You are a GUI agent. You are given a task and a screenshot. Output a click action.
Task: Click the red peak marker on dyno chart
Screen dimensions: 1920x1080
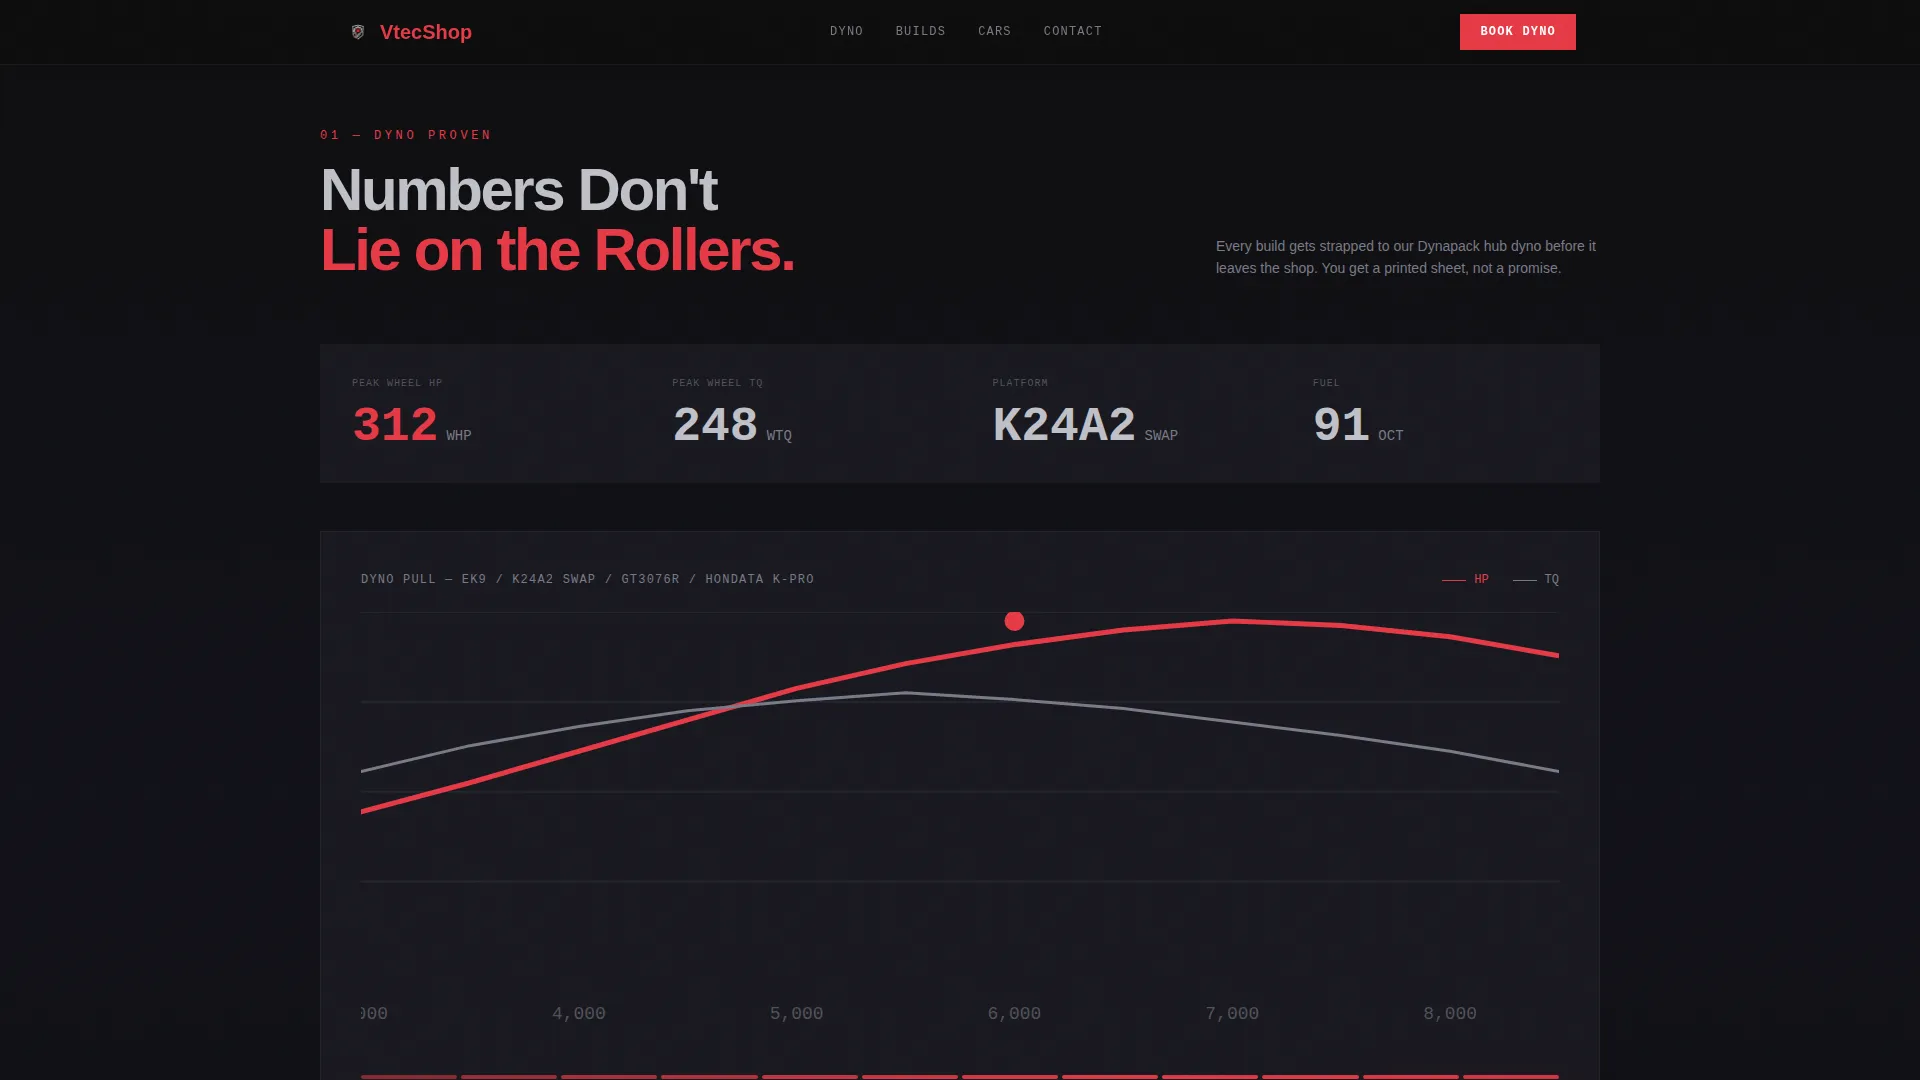1014,621
